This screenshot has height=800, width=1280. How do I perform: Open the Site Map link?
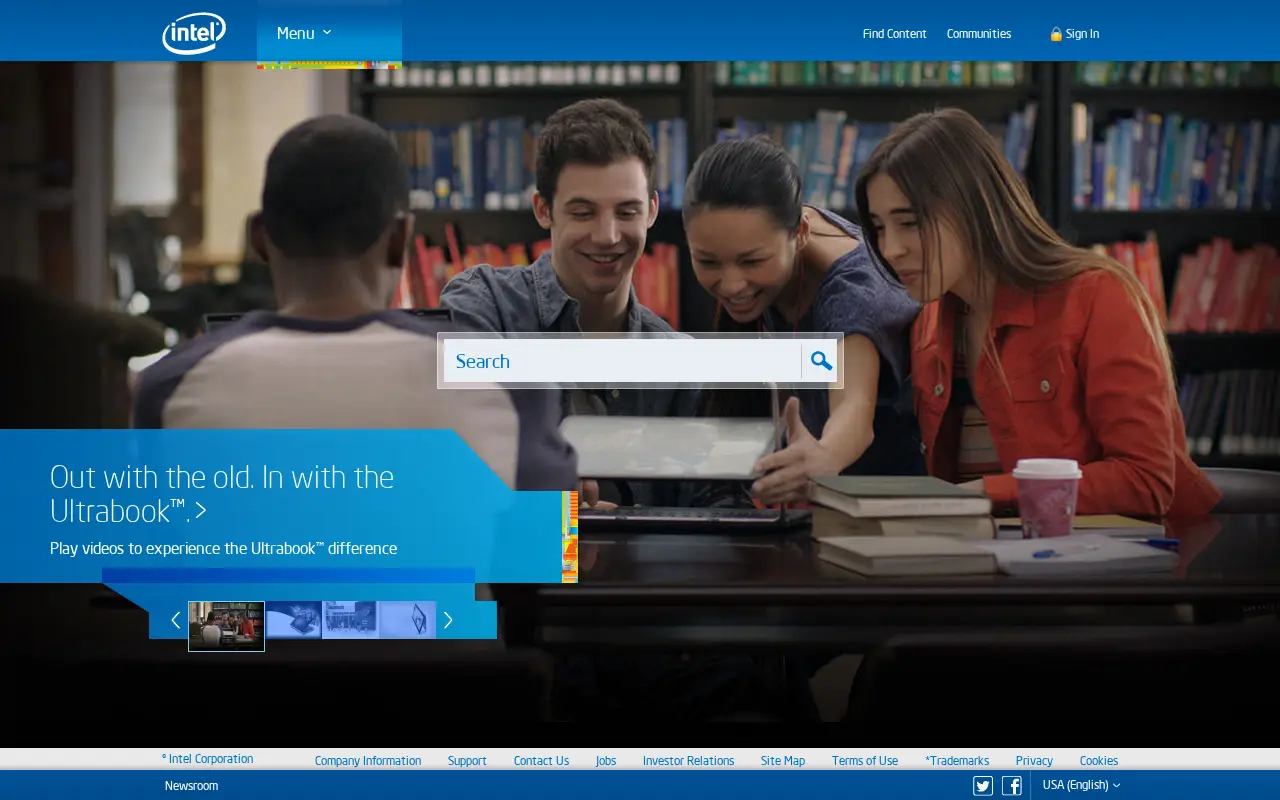coord(783,761)
